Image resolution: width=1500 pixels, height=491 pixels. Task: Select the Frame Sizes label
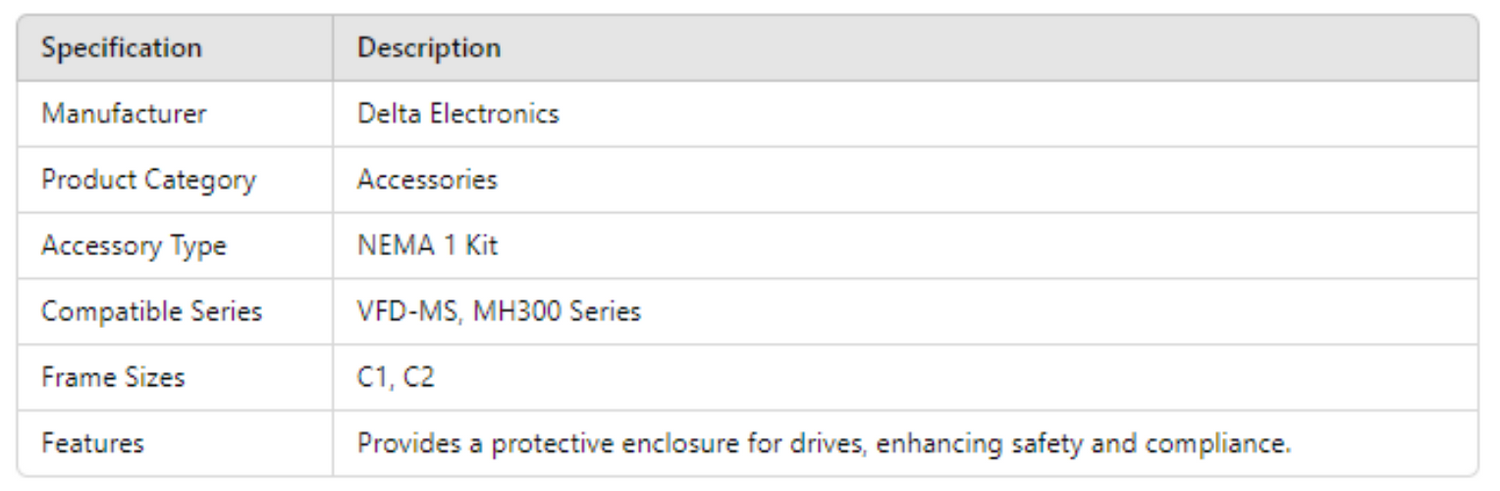click(113, 378)
